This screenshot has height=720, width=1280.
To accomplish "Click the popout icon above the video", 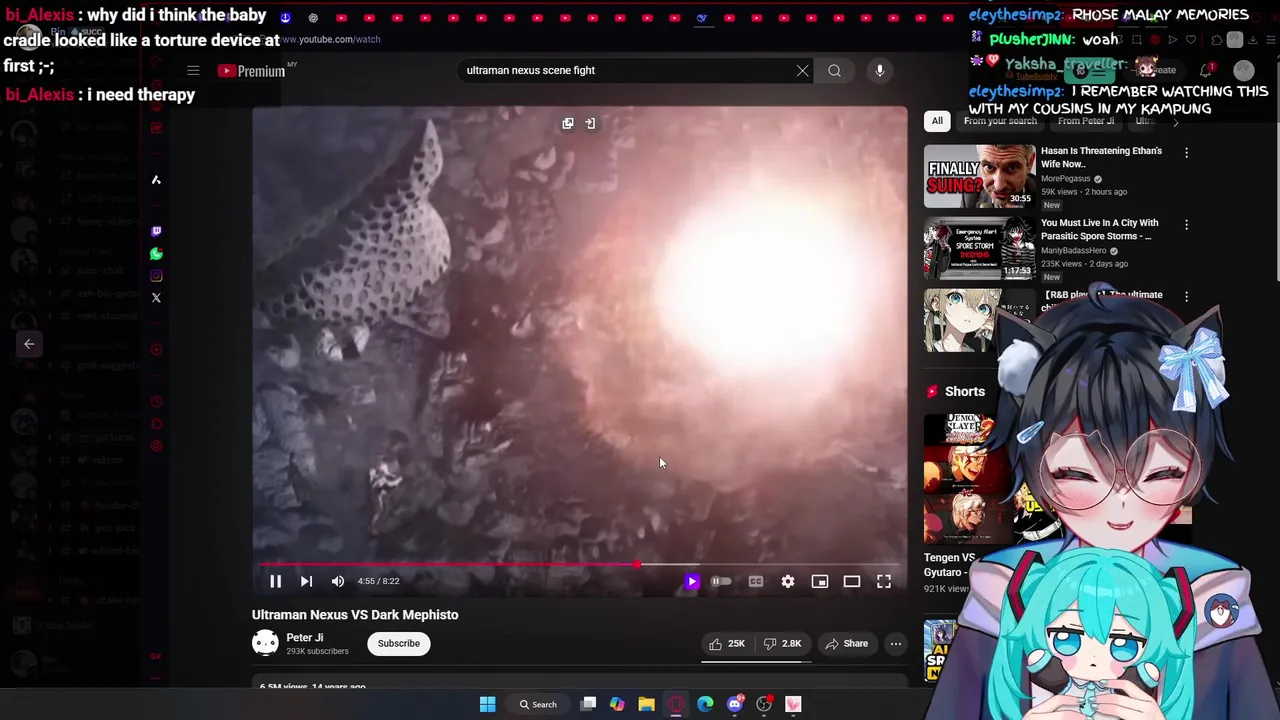I will 567,123.
